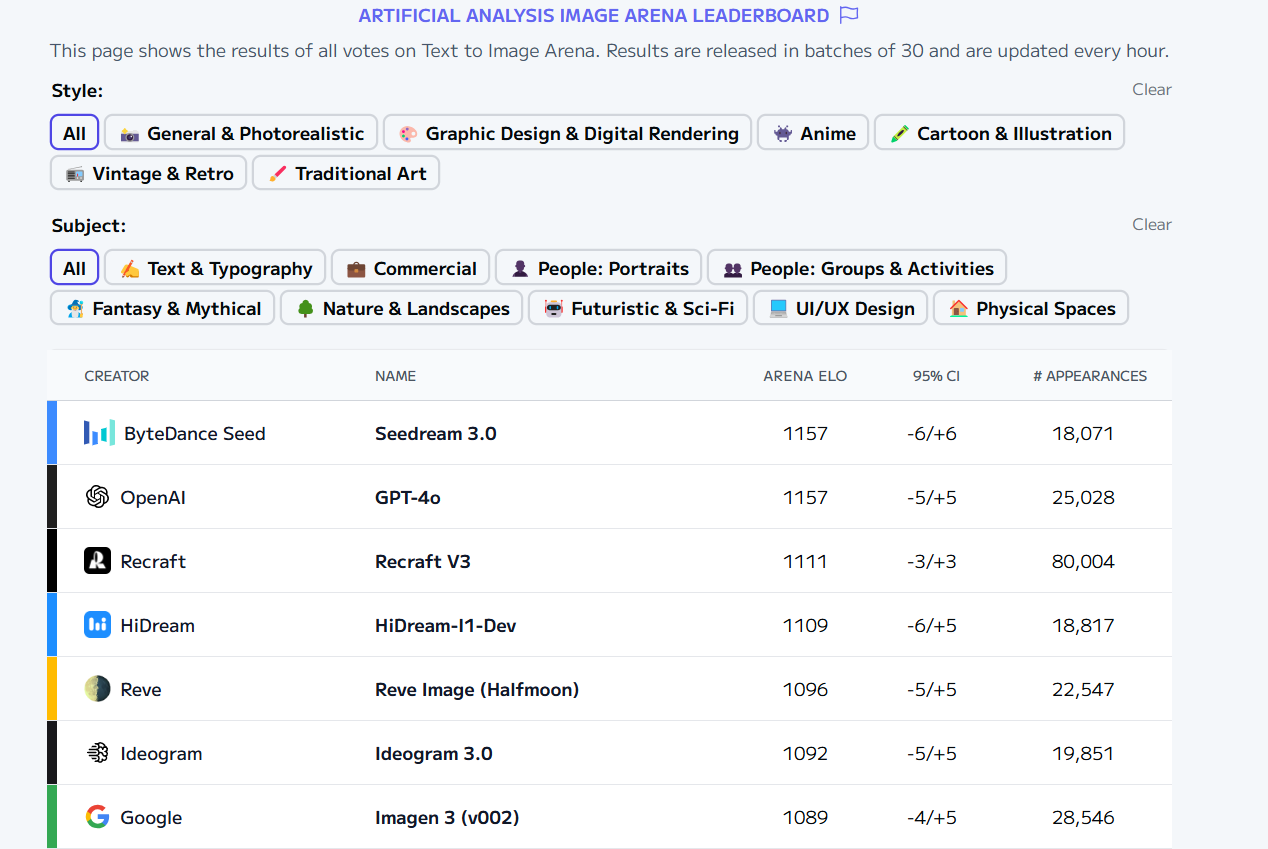Click the Reve creator name

point(141,689)
